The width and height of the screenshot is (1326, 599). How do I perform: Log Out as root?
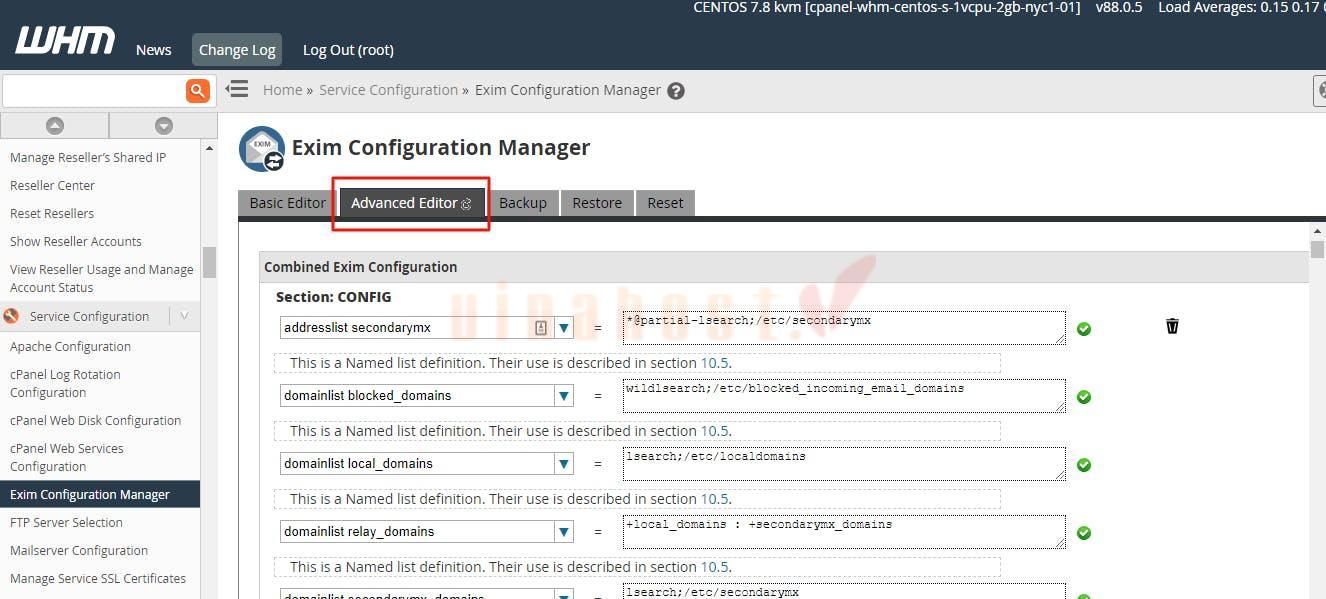click(x=348, y=50)
